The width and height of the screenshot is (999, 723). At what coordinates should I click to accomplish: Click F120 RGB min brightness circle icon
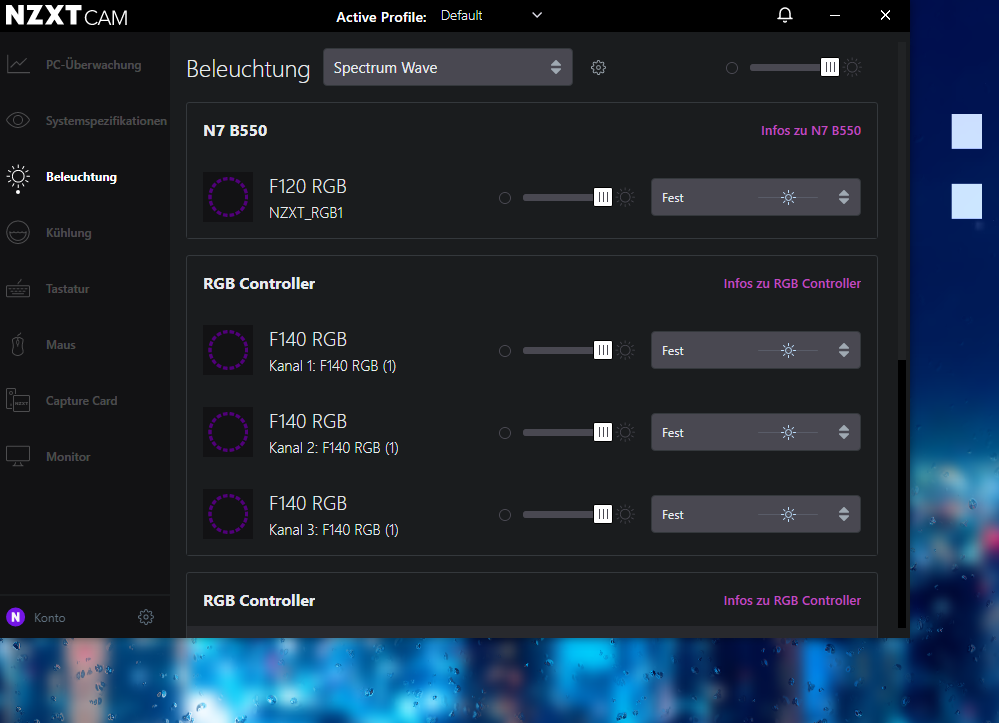coord(505,198)
